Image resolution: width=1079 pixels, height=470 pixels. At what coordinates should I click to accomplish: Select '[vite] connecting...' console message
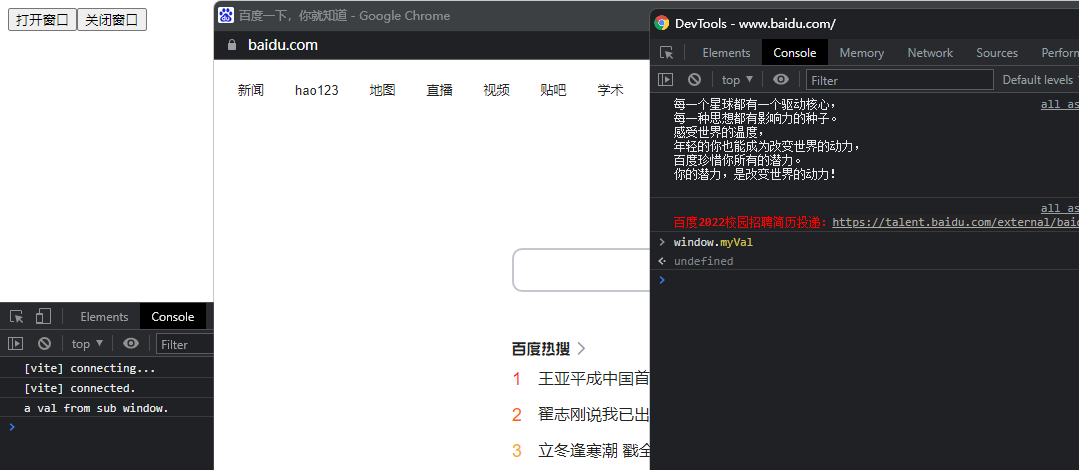[x=89, y=368]
